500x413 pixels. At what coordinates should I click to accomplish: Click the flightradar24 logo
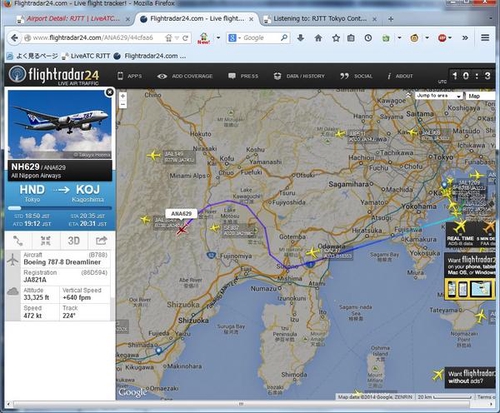[x=54, y=75]
